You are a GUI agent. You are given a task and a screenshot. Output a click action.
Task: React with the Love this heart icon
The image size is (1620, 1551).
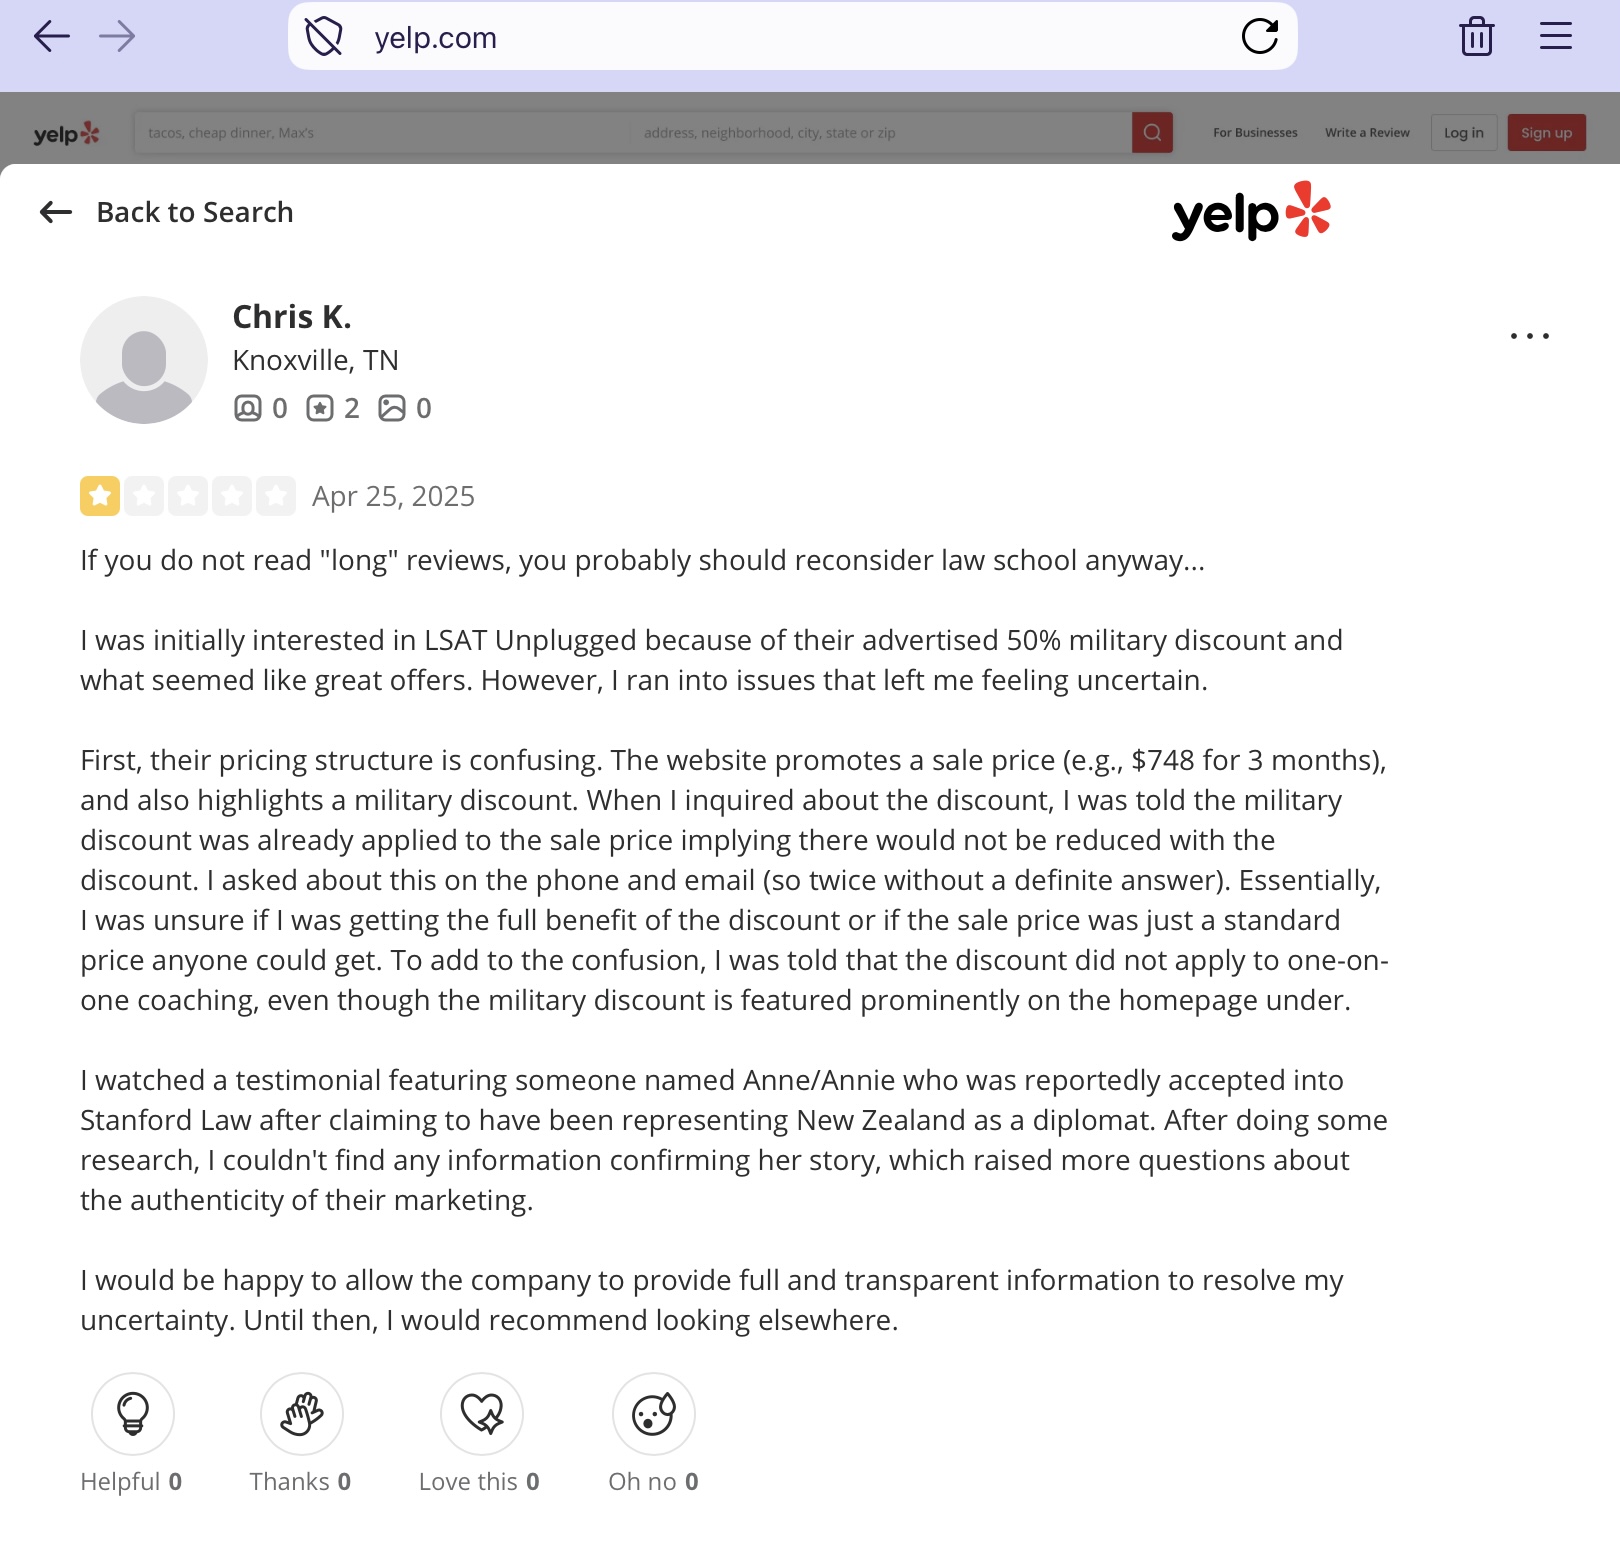[x=482, y=1414]
